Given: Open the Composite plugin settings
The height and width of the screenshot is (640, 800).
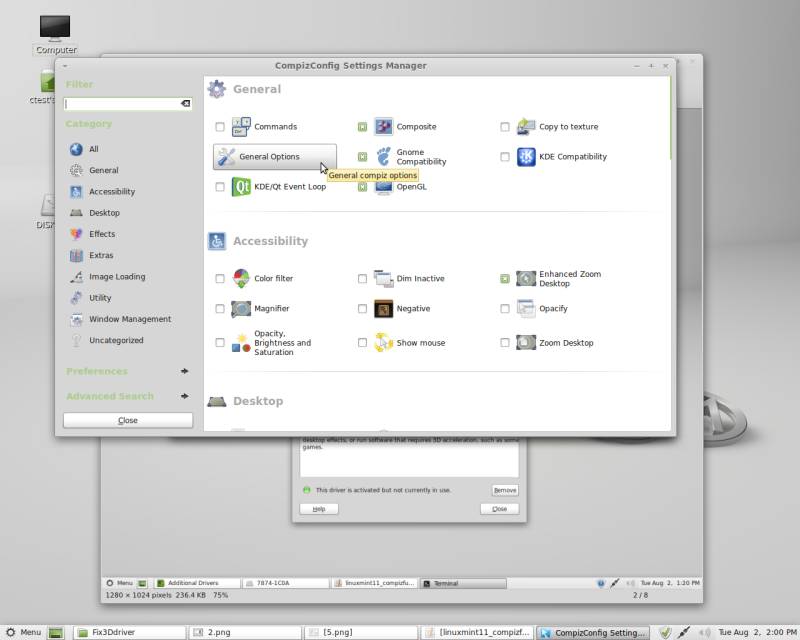Looking at the screenshot, I should [x=406, y=127].
